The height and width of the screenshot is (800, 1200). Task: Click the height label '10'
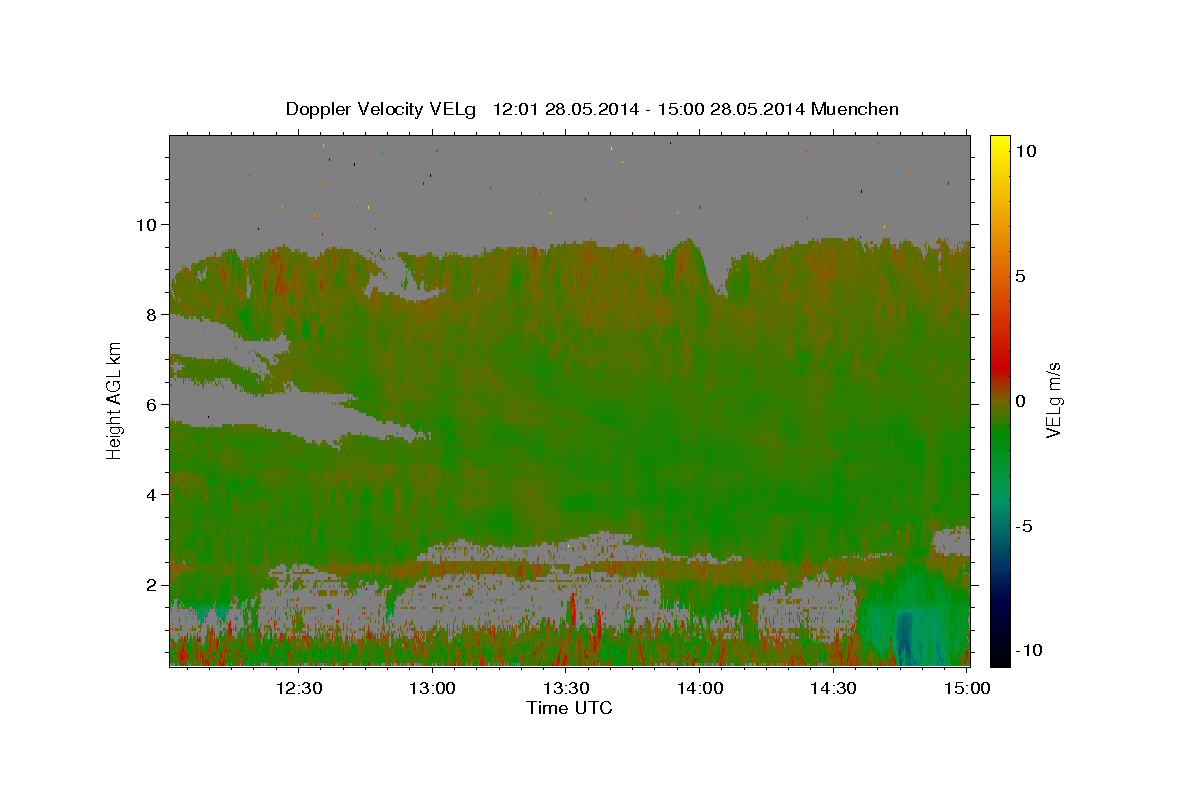[146, 224]
